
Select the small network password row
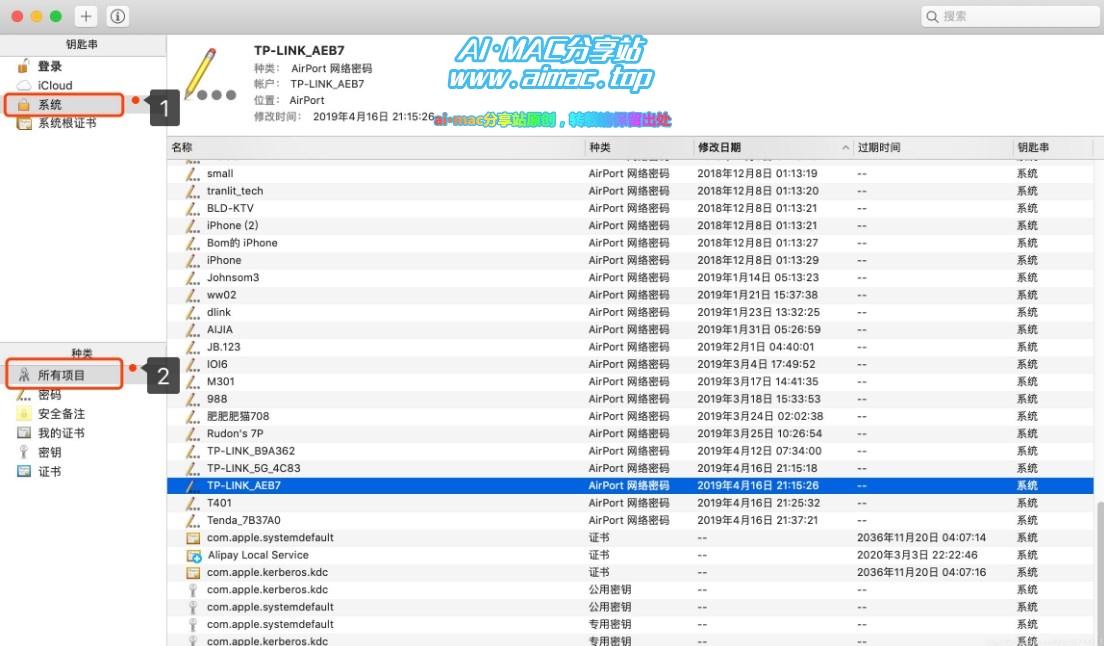[630, 173]
